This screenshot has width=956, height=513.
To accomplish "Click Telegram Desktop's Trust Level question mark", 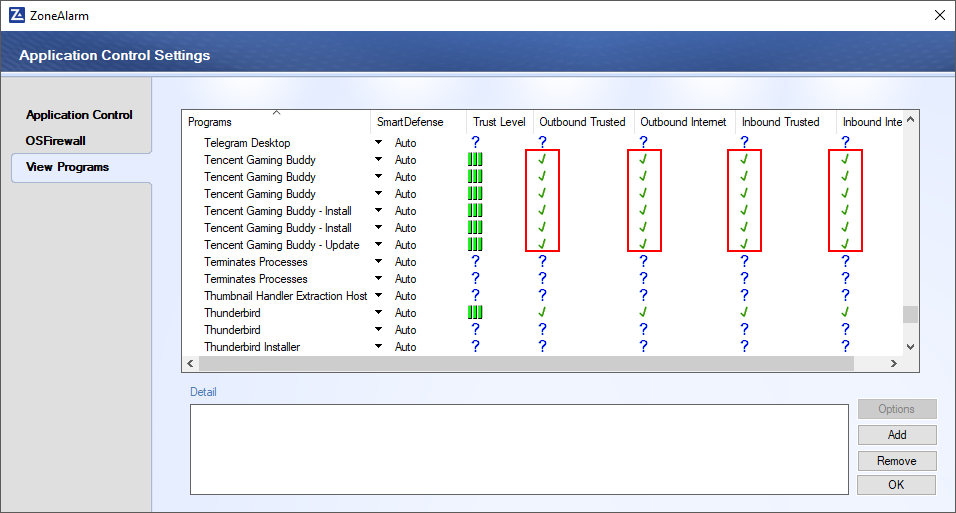I will pyautogui.click(x=476, y=142).
